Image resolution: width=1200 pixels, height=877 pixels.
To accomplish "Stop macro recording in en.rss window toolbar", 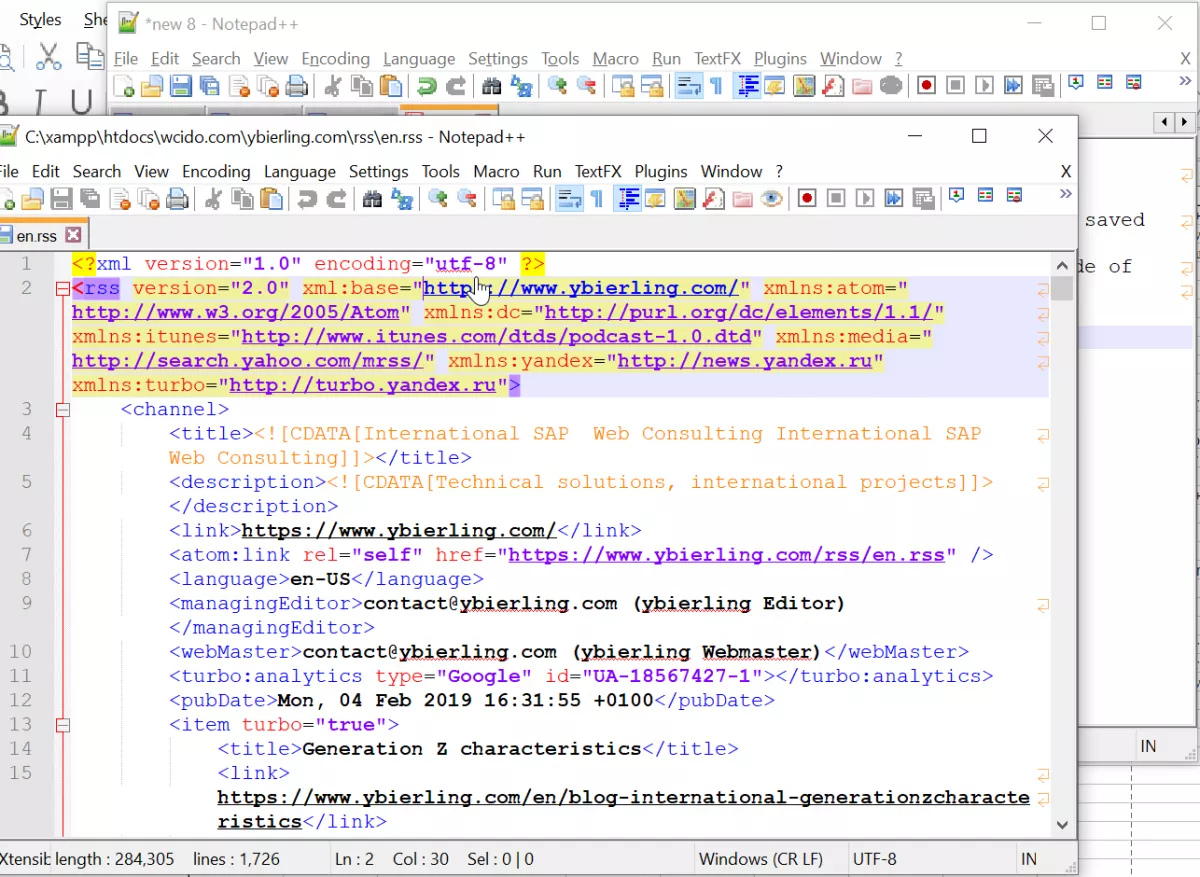I will (x=836, y=198).
